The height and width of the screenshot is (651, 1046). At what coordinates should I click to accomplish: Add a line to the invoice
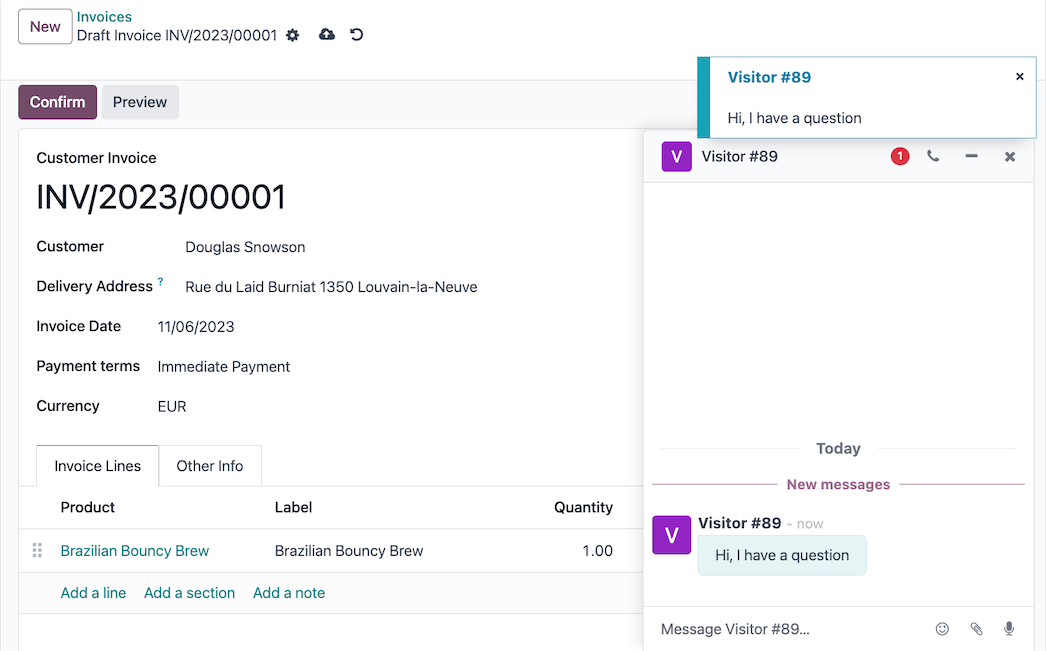pyautogui.click(x=93, y=592)
